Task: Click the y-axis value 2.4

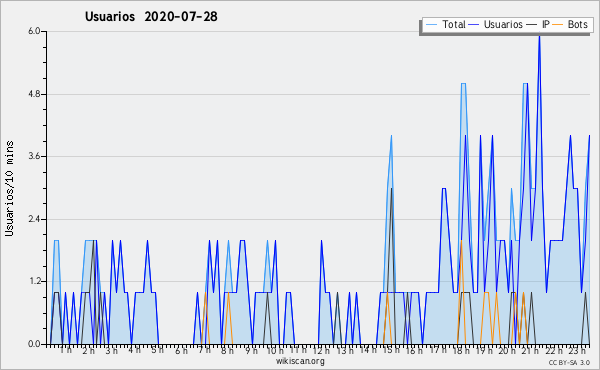Action: click(34, 219)
